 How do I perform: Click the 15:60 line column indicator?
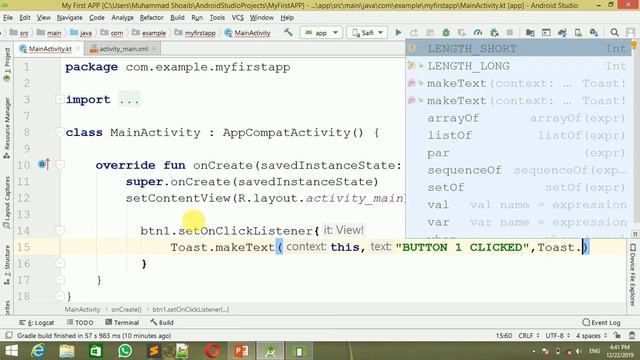tap(504, 336)
